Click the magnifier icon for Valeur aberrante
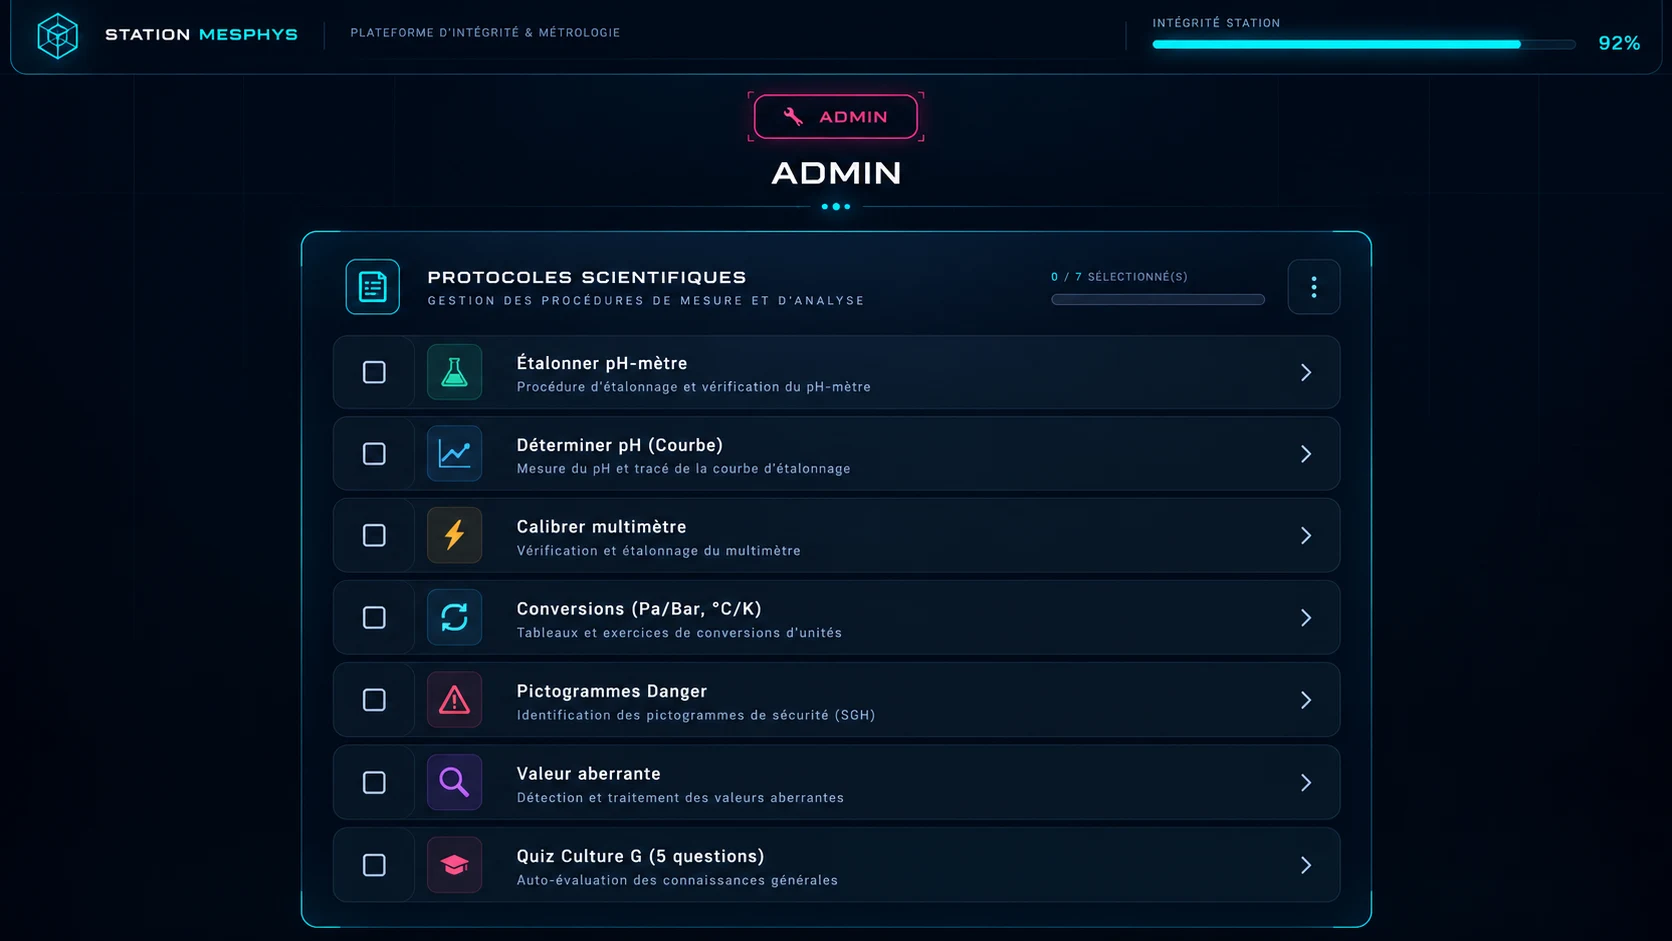Viewport: 1672px width, 941px height. 454,782
